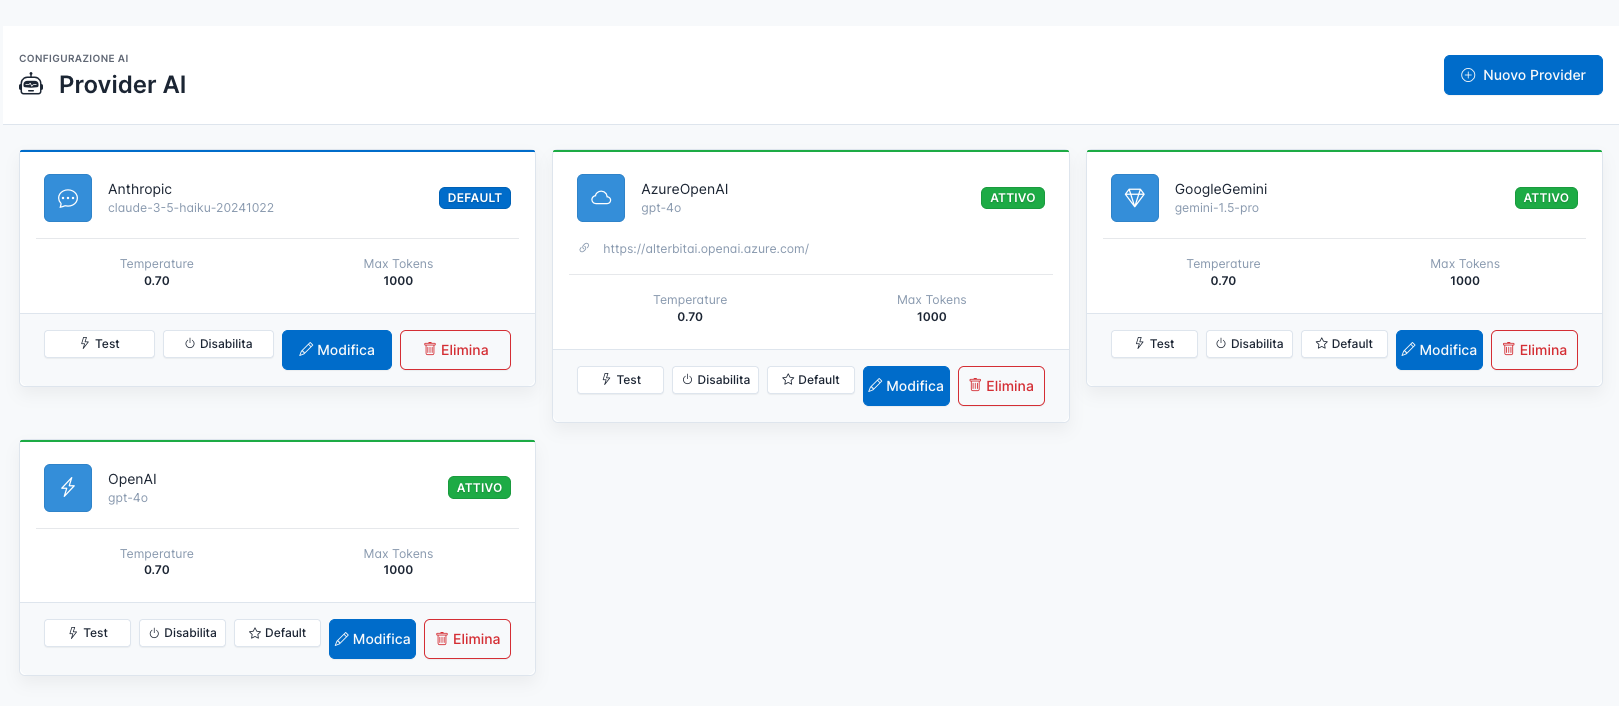
Task: Delete the GoogleGemini provider
Action: [1534, 350]
